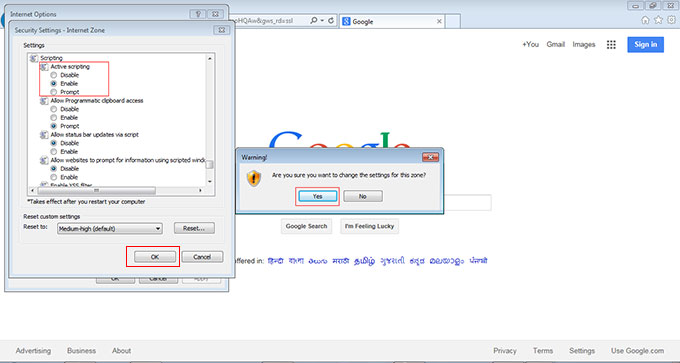Click the vertical scrollbar thumb in settings list
The height and width of the screenshot is (363, 680).
tap(210, 165)
